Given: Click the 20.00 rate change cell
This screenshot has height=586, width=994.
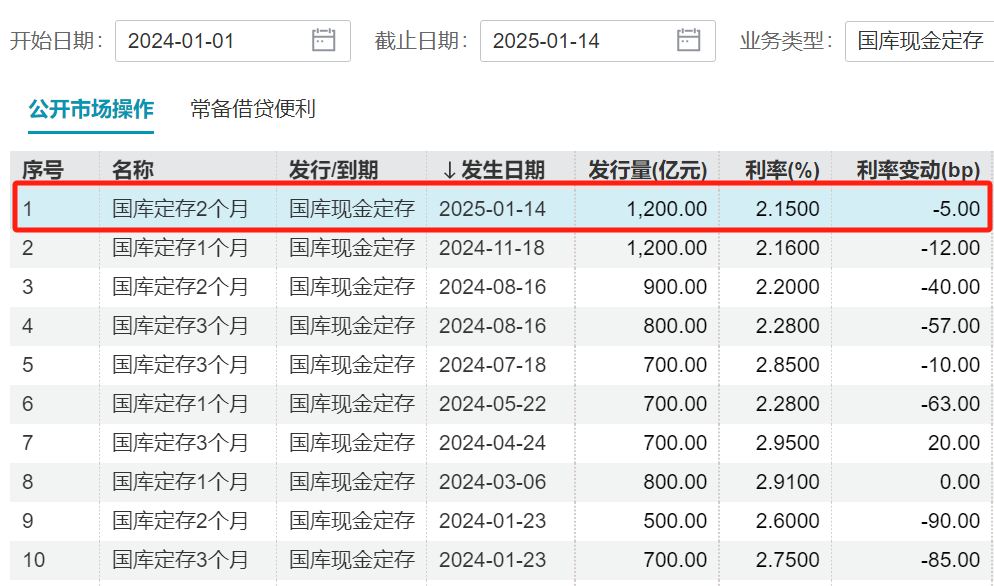Looking at the screenshot, I should [x=955, y=443].
